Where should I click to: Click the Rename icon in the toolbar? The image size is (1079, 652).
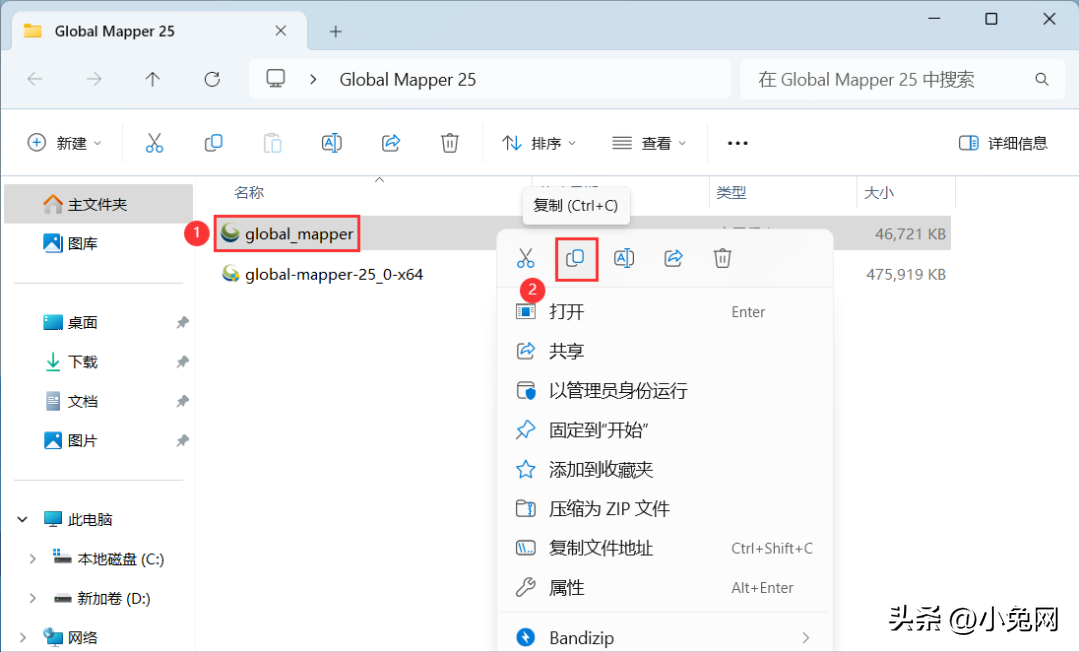332,143
